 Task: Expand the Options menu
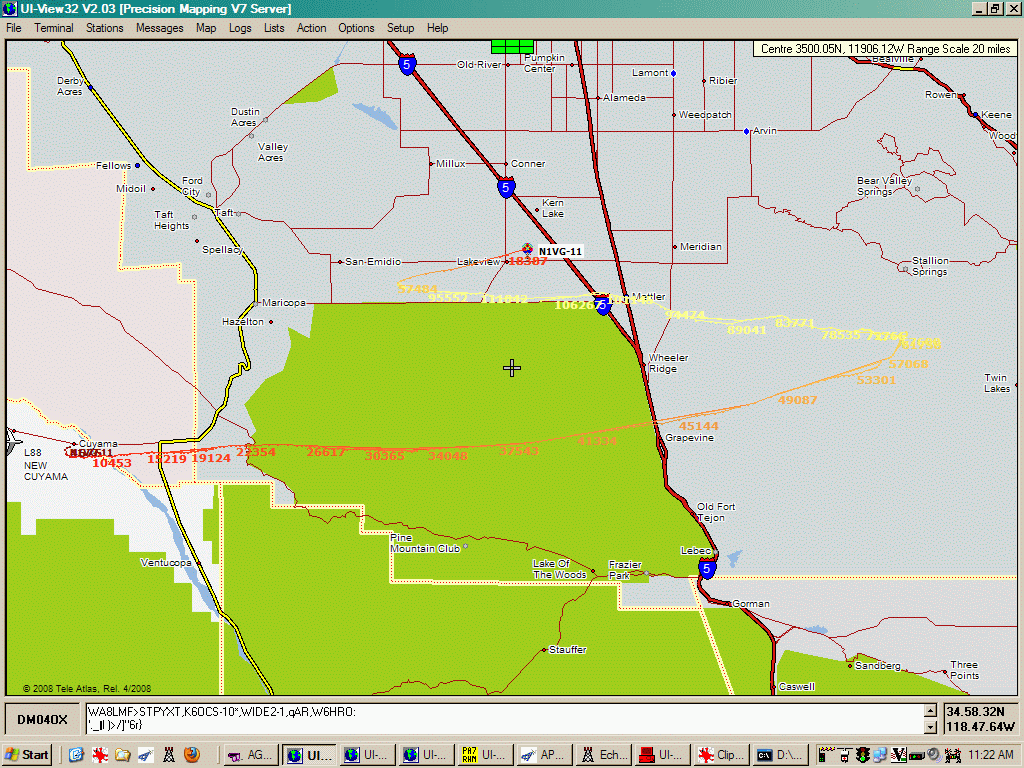[356, 28]
